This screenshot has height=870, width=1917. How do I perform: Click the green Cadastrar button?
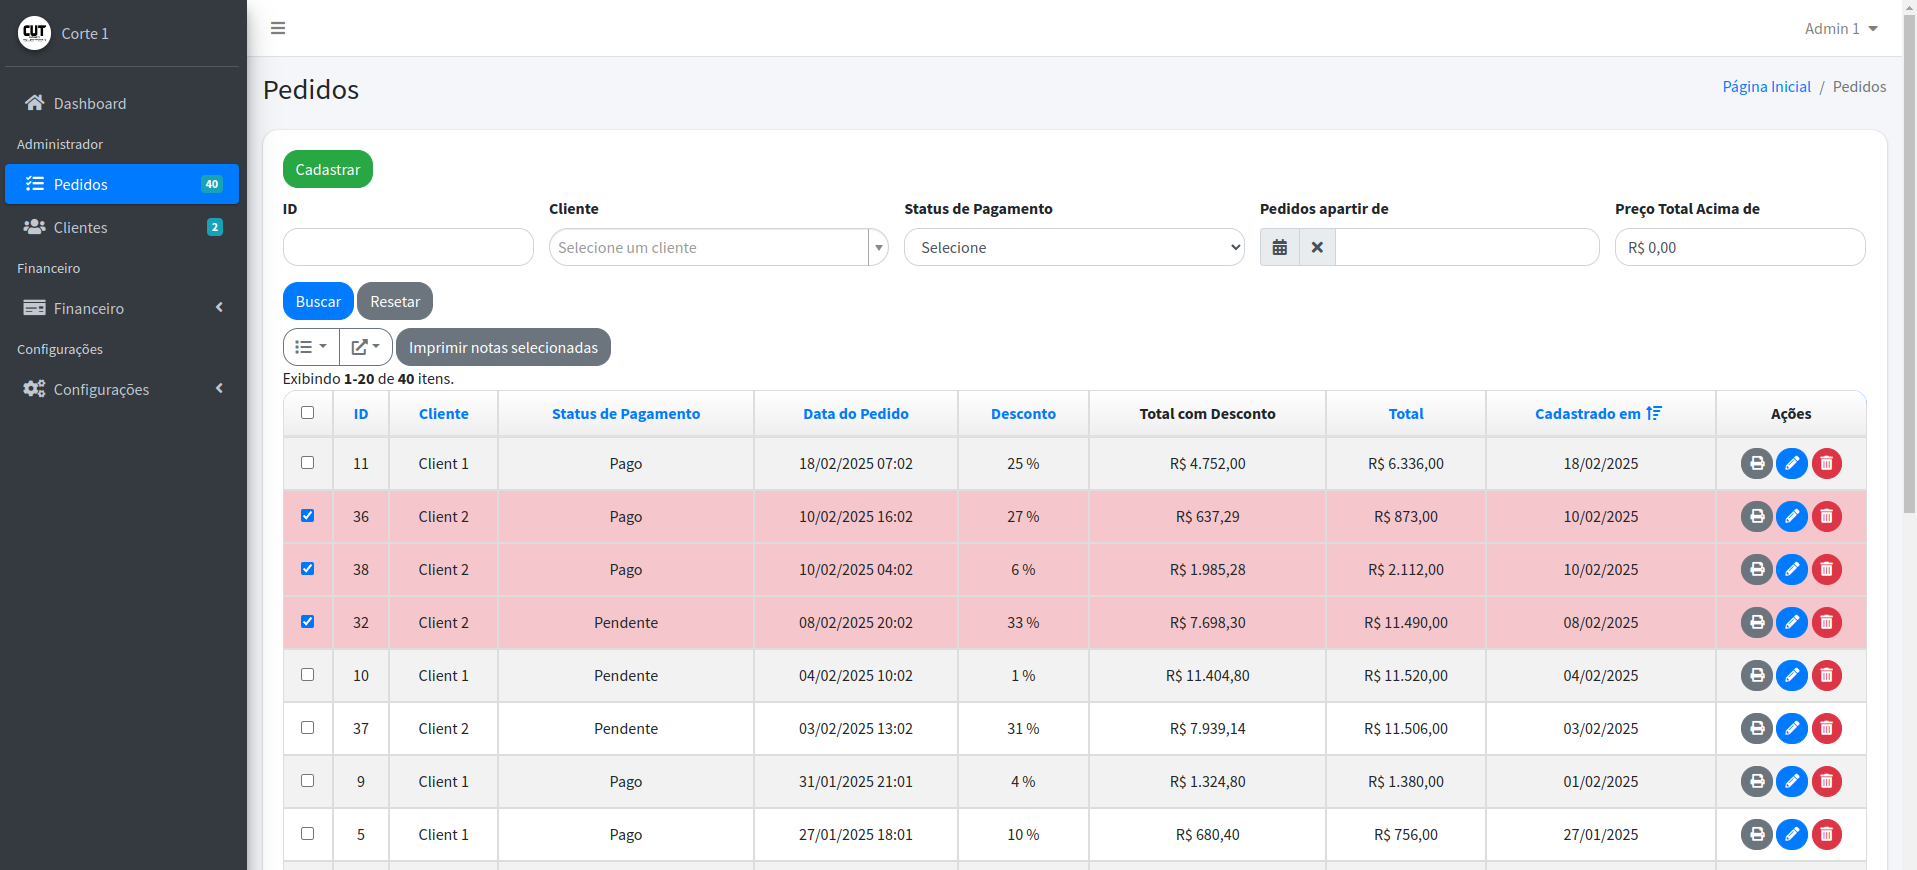(x=328, y=169)
